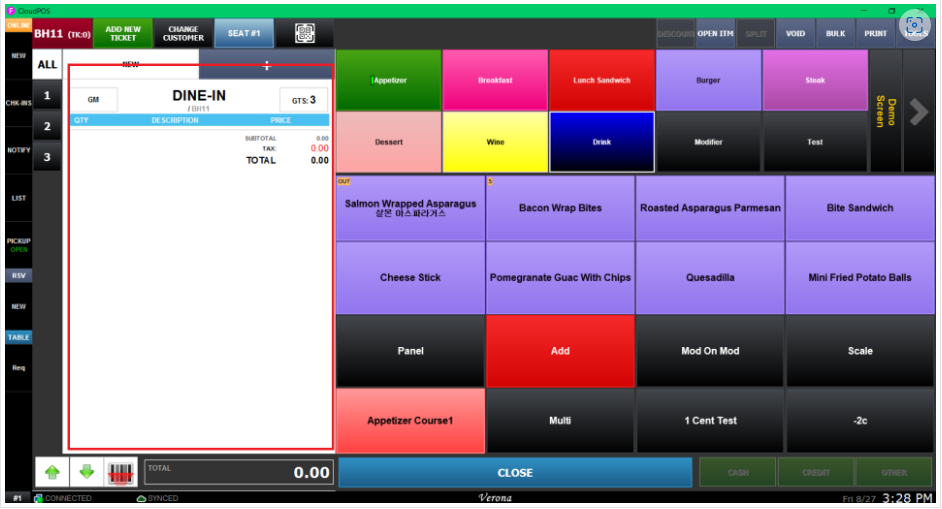This screenshot has height=509, width=942.
Task: Click the PRINT button
Action: click(x=875, y=34)
